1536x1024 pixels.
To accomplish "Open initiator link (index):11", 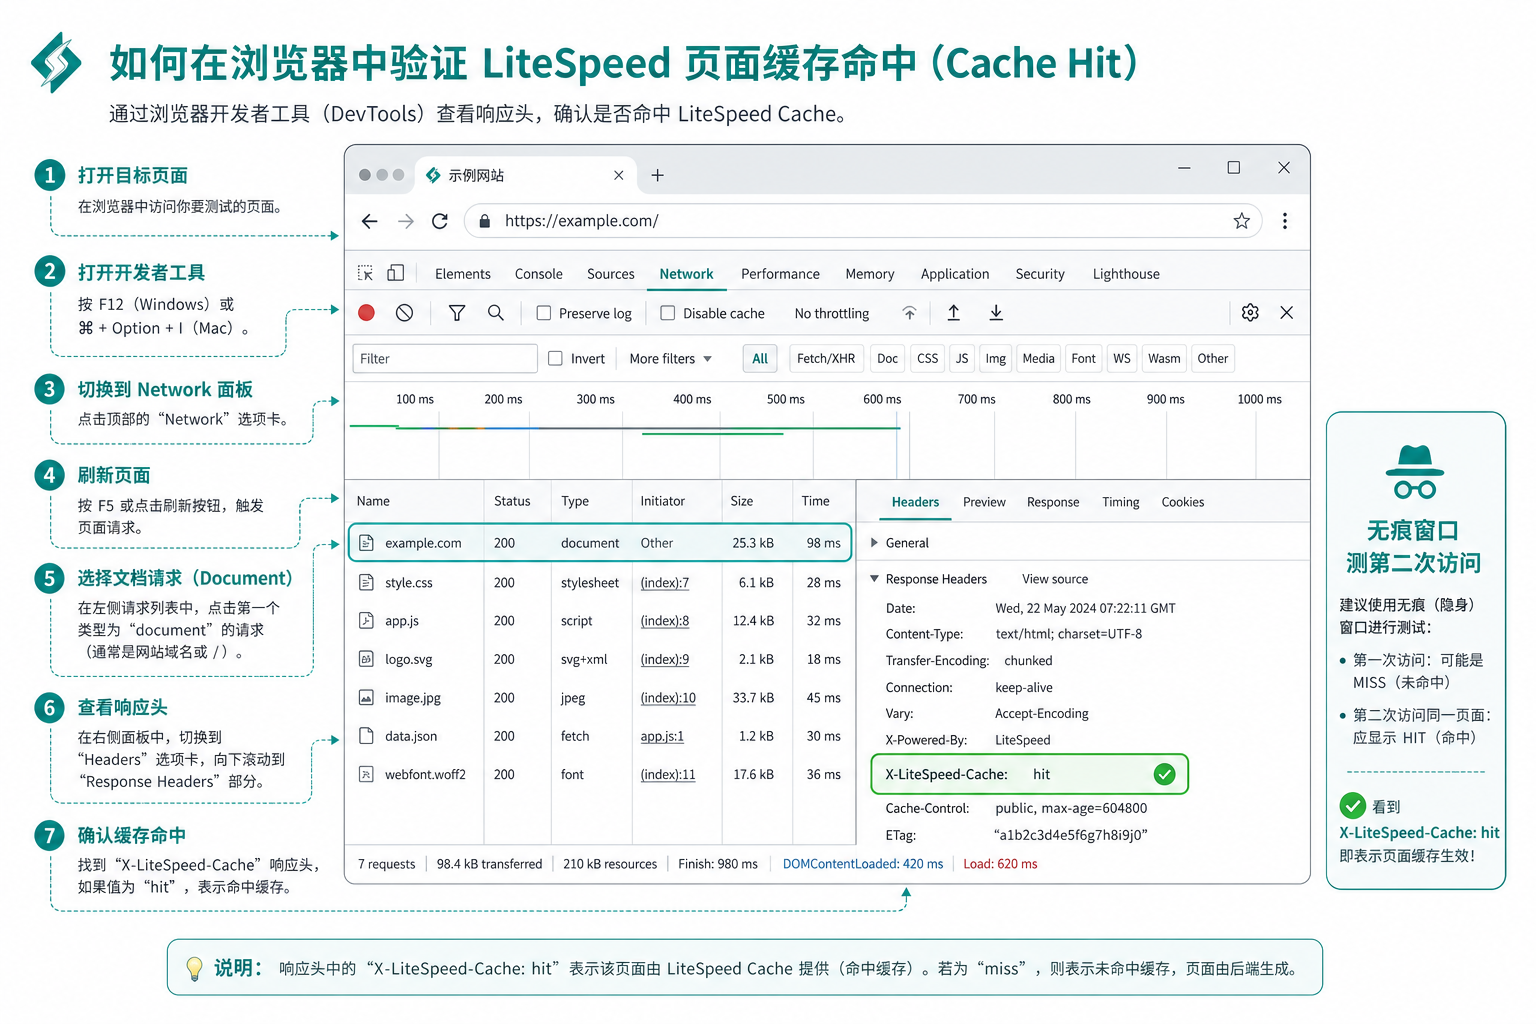I will pos(668,774).
